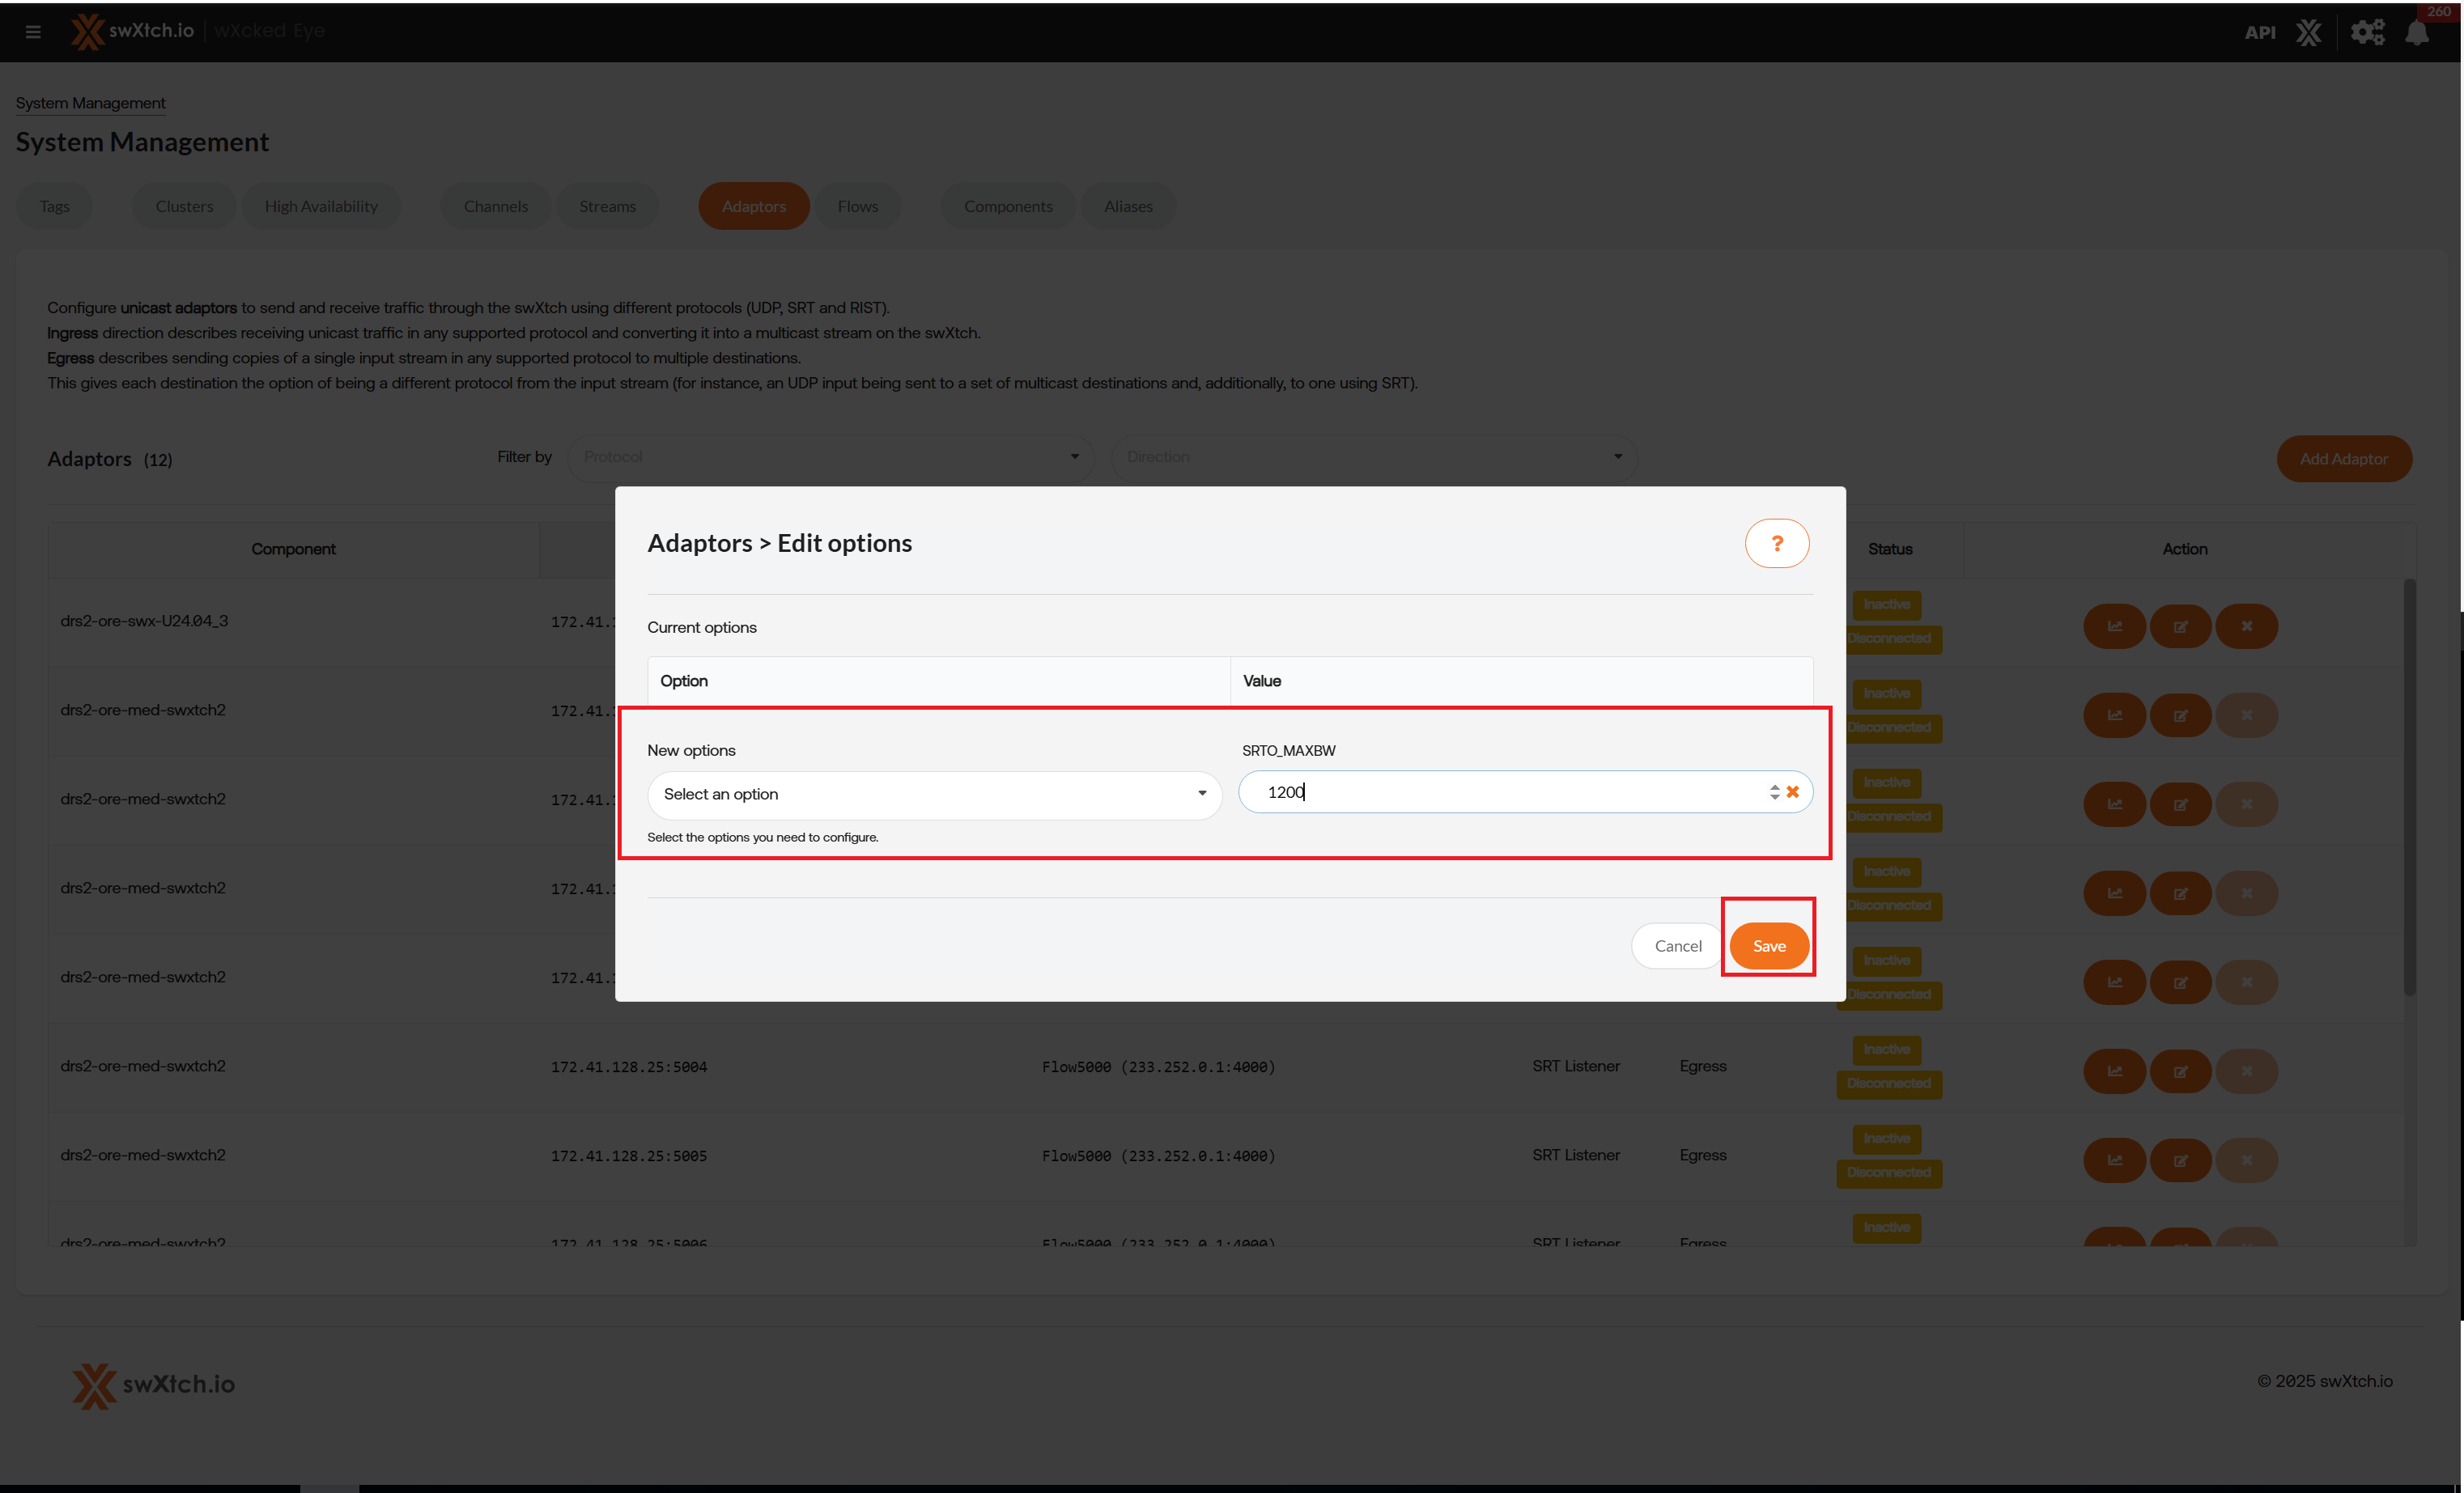2464x1493 pixels.
Task: Open the 'Select an option' dropdown
Action: click(934, 794)
